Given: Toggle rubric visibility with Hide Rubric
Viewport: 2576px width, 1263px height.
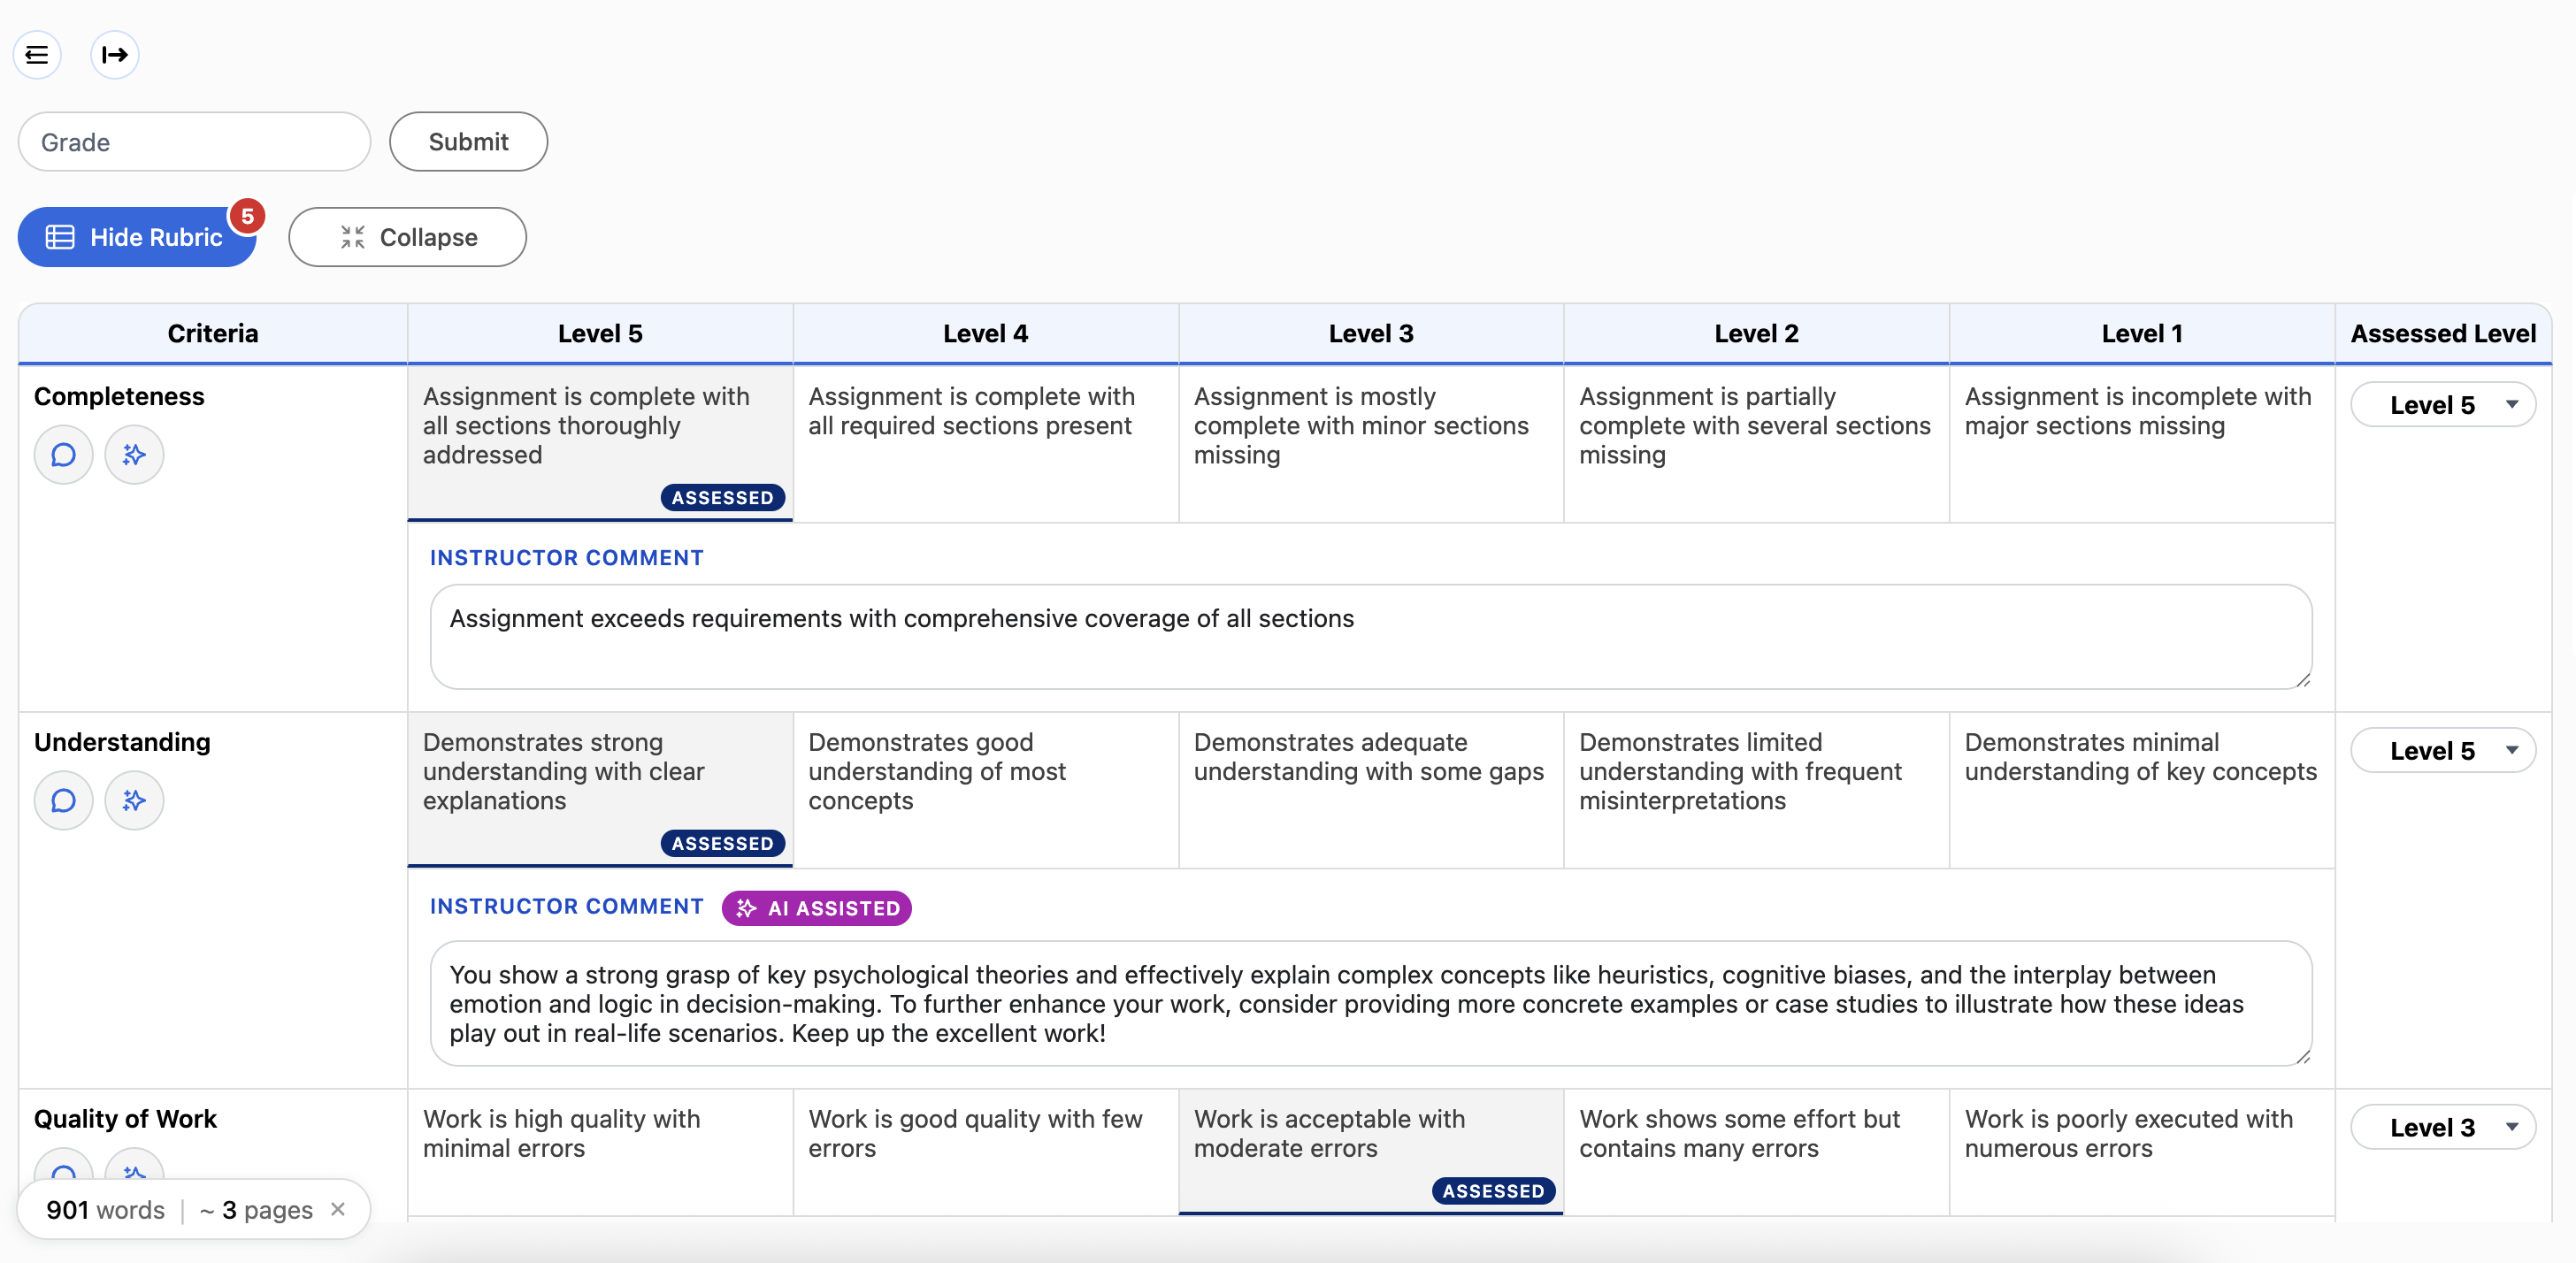Looking at the screenshot, I should click(x=136, y=237).
